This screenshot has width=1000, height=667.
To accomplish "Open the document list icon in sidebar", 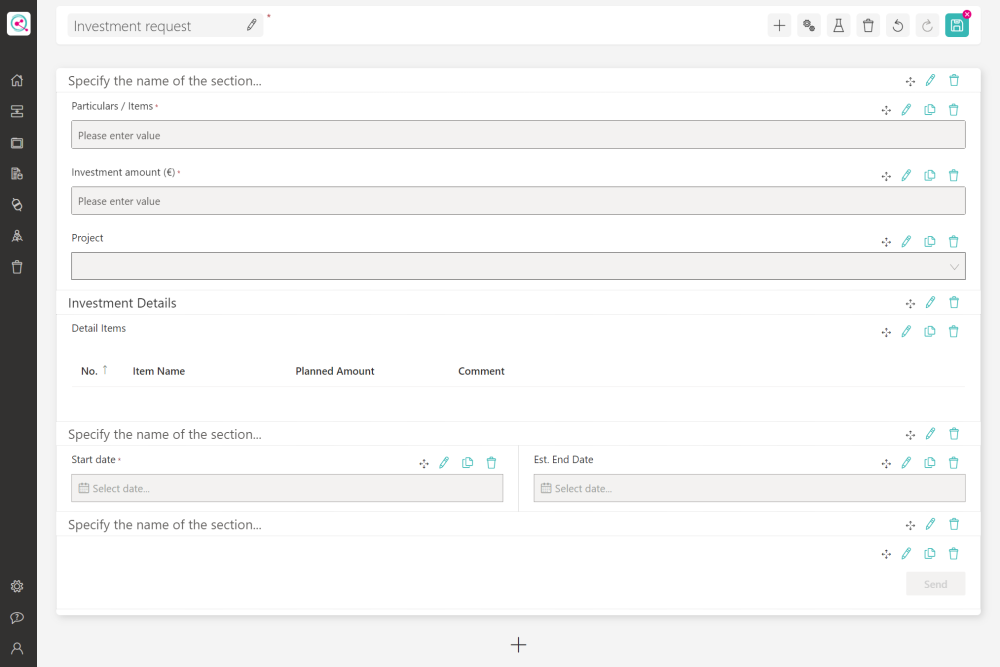I will click(x=17, y=173).
